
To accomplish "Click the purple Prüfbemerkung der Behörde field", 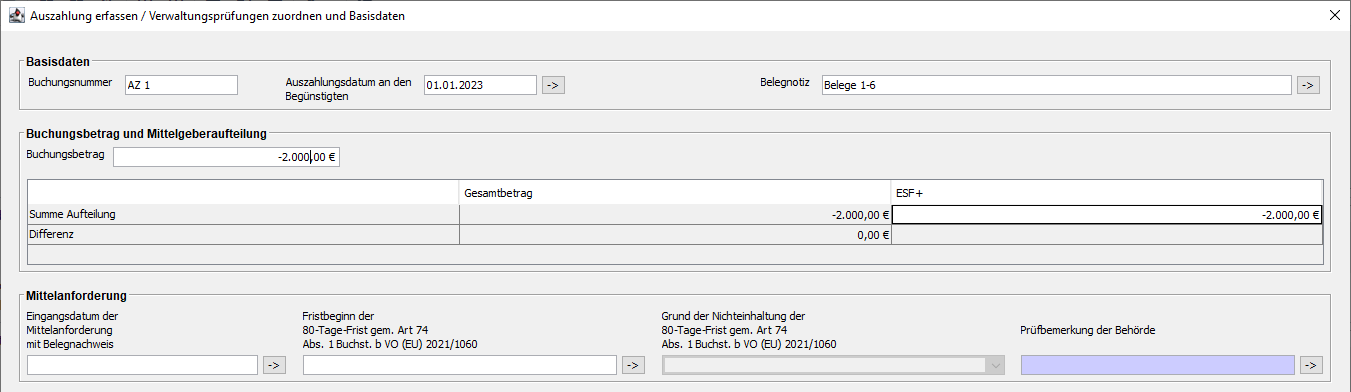I will pyautogui.click(x=1157, y=365).
